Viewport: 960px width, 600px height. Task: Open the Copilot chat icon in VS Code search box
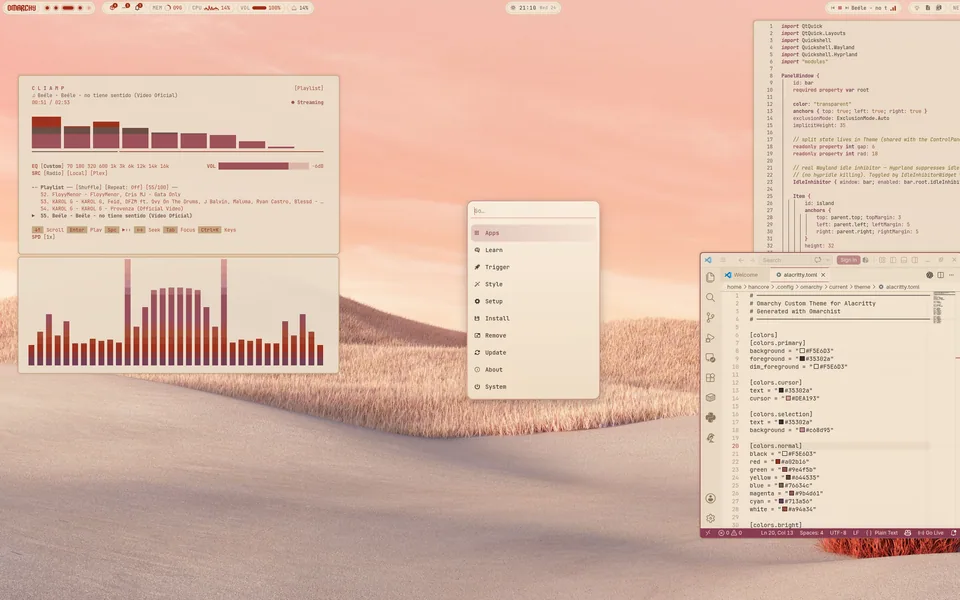(x=818, y=260)
